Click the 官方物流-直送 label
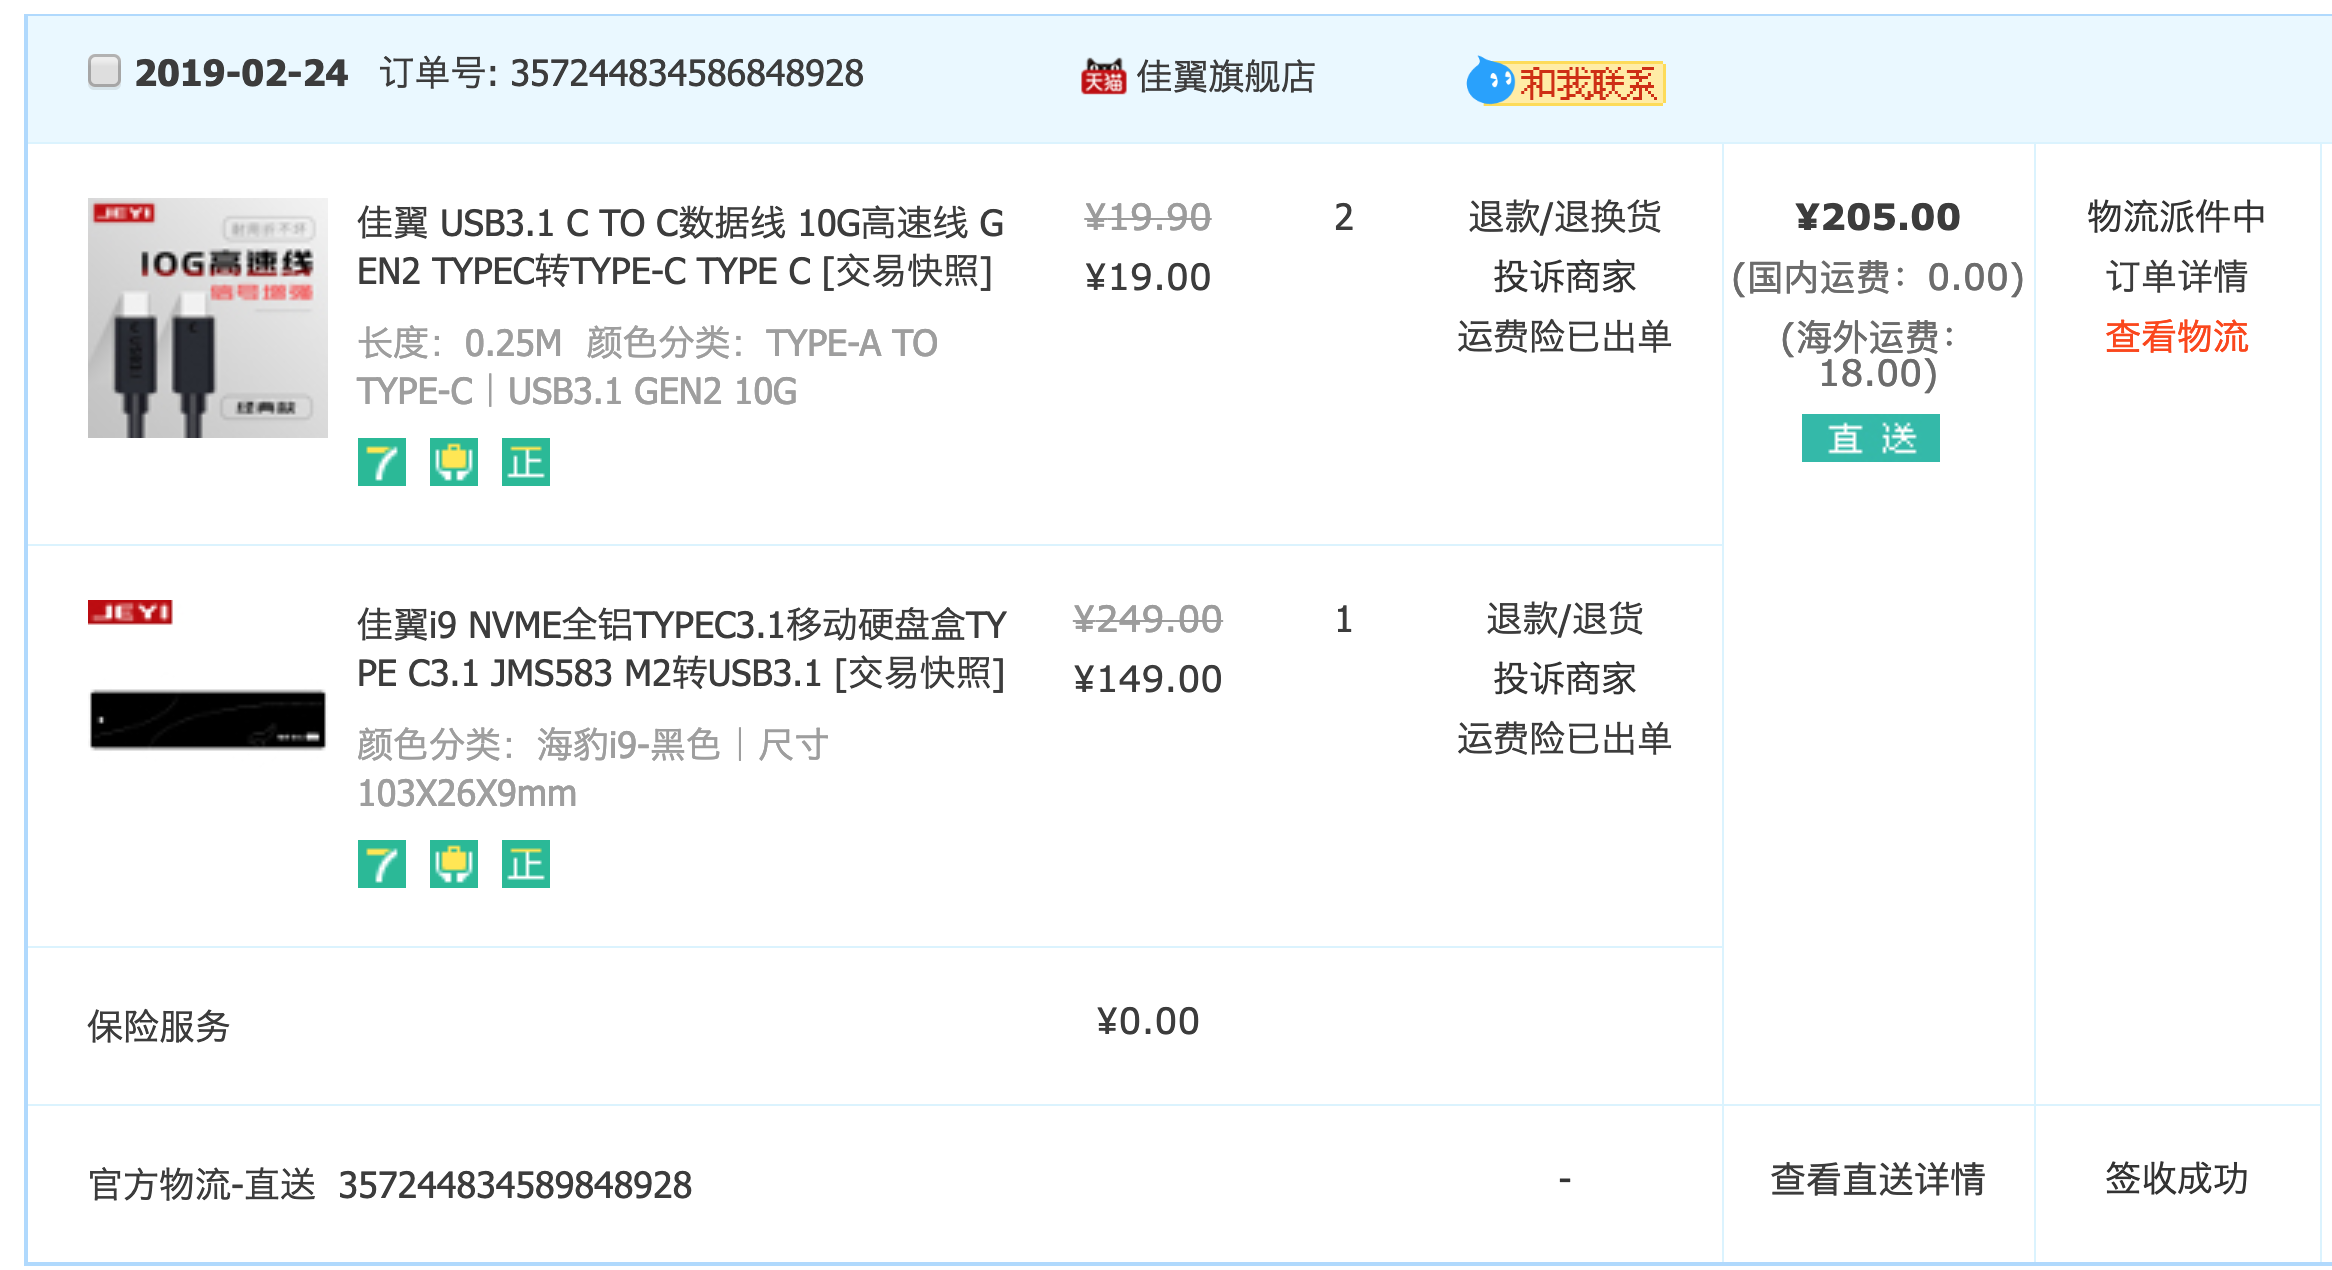The width and height of the screenshot is (2332, 1270). 202,1185
